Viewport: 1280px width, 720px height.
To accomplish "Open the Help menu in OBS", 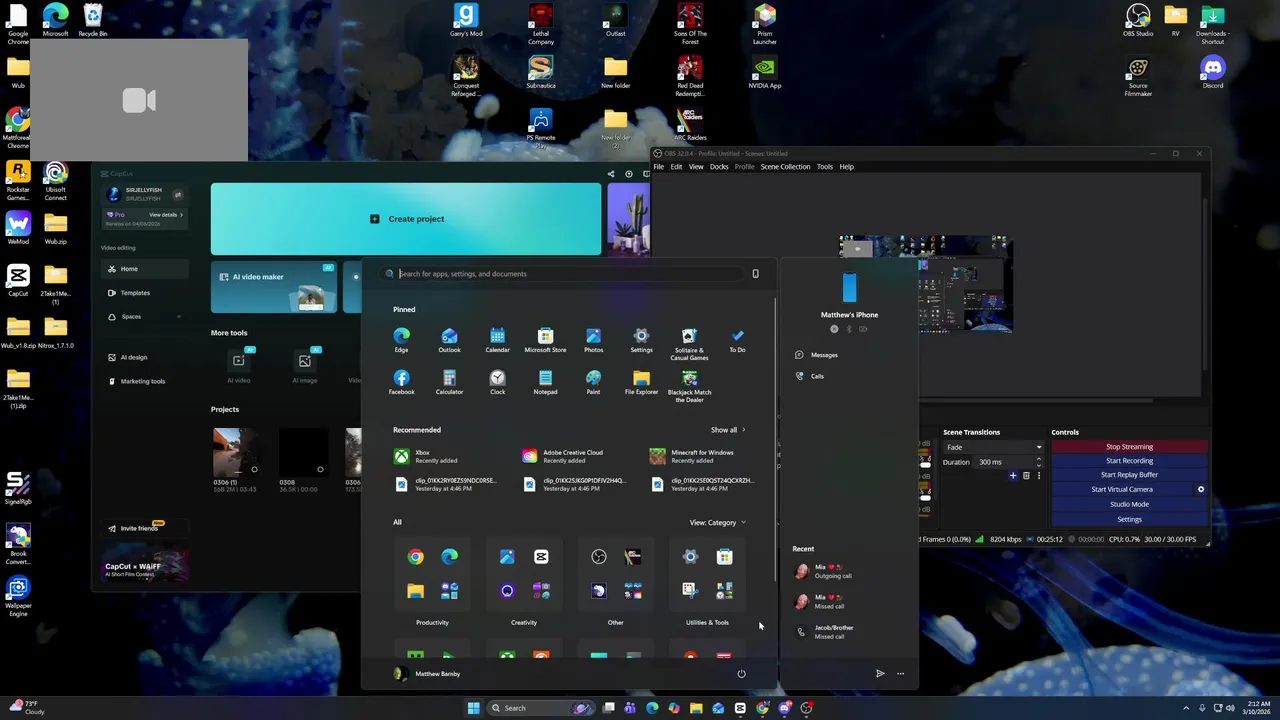I will coord(846,167).
